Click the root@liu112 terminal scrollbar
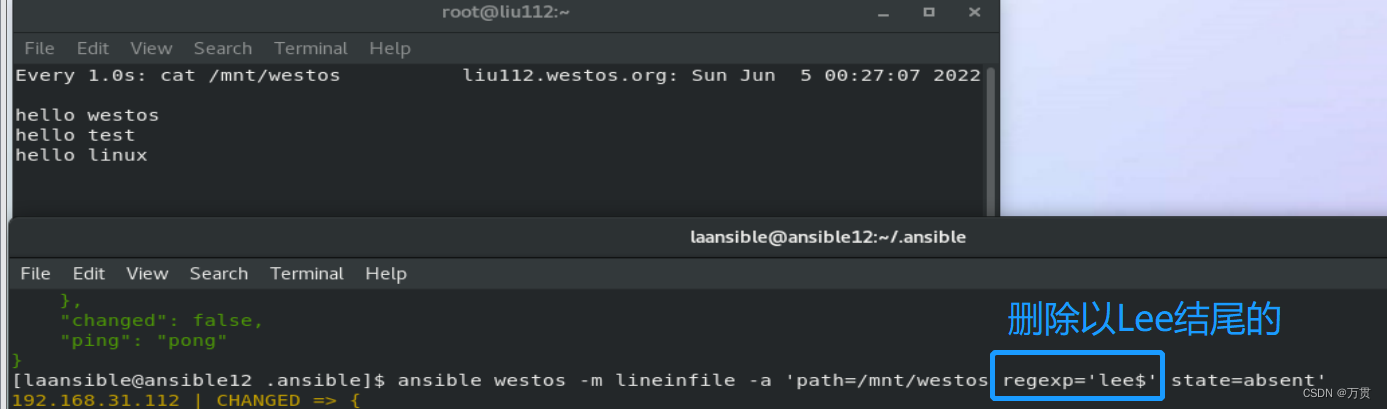This screenshot has width=1387, height=409. tap(990, 140)
